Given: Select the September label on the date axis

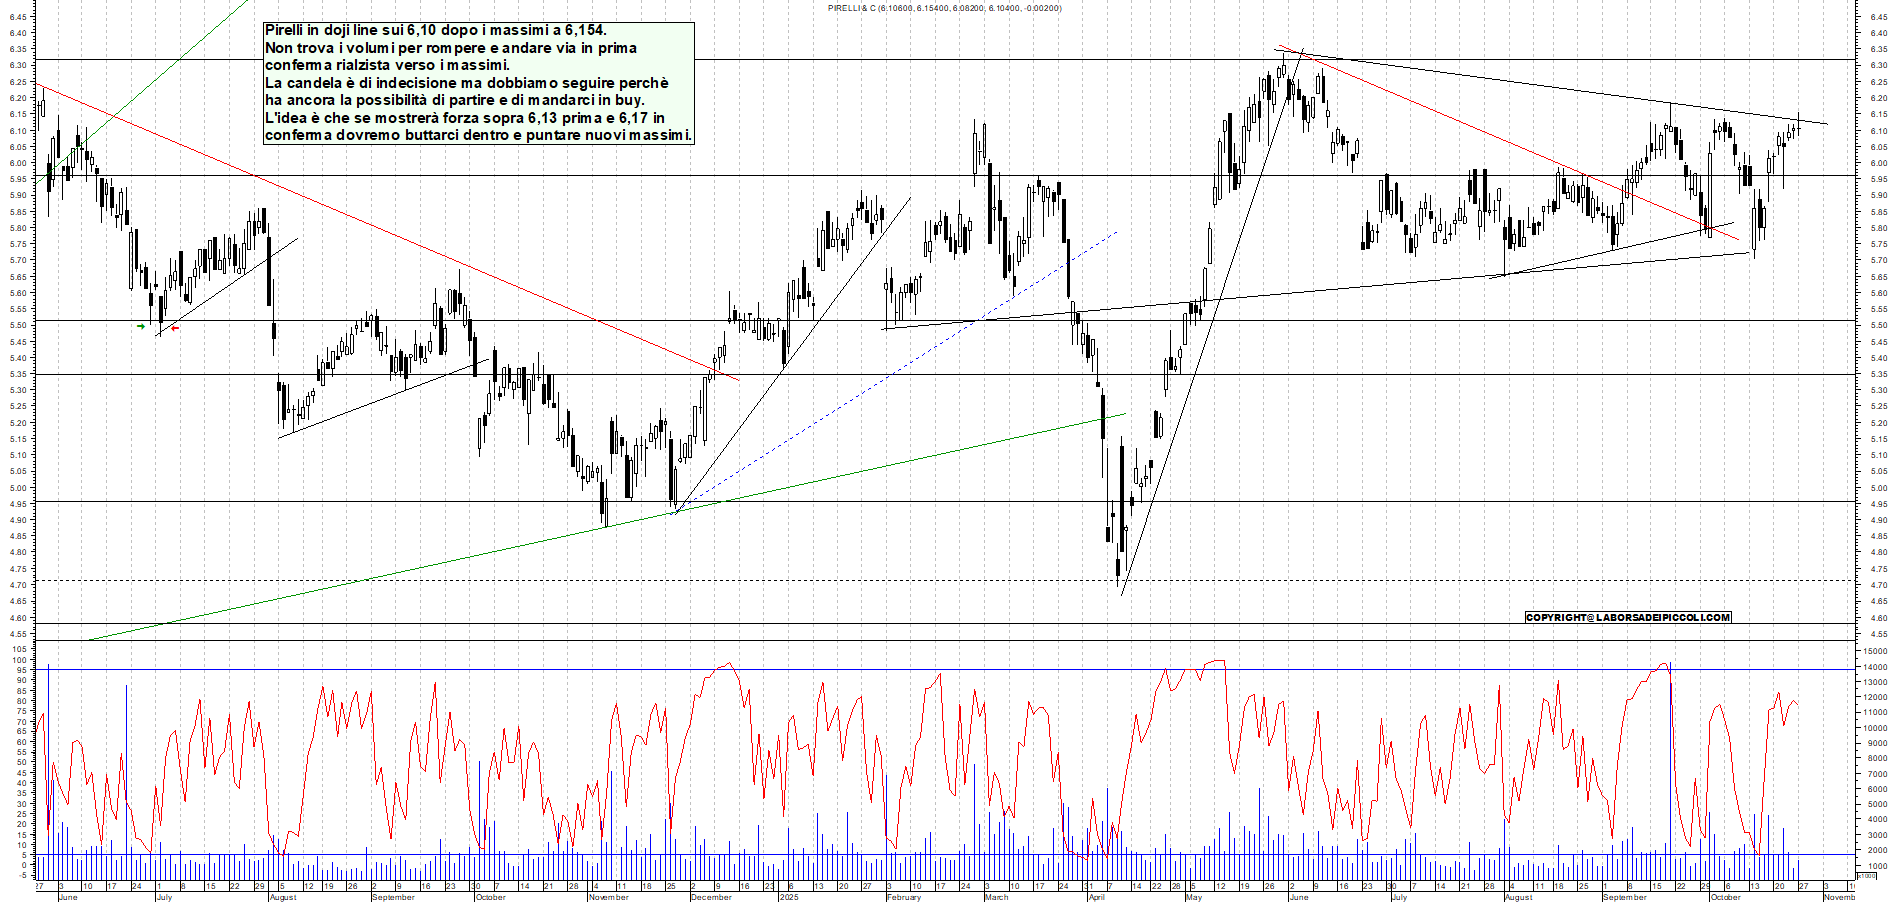Looking at the screenshot, I should [393, 898].
